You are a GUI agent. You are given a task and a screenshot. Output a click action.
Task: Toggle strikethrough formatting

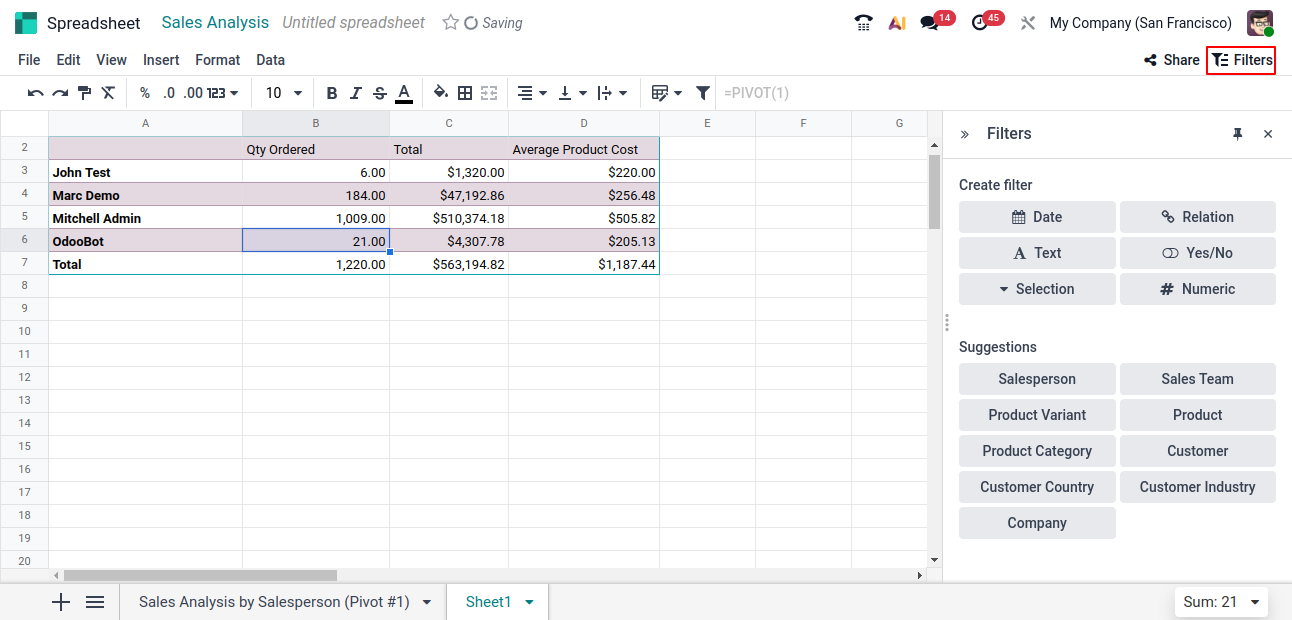380,93
